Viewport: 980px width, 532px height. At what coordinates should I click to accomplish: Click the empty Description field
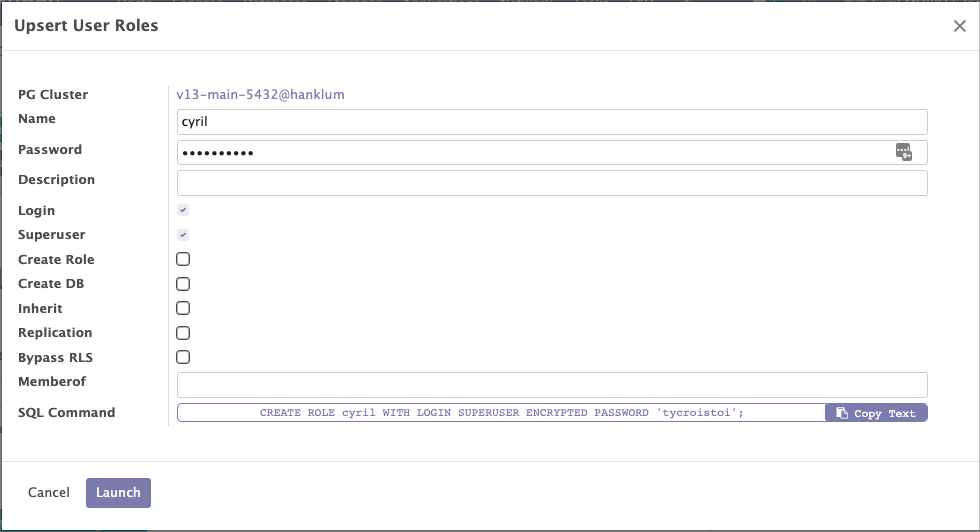pos(552,183)
